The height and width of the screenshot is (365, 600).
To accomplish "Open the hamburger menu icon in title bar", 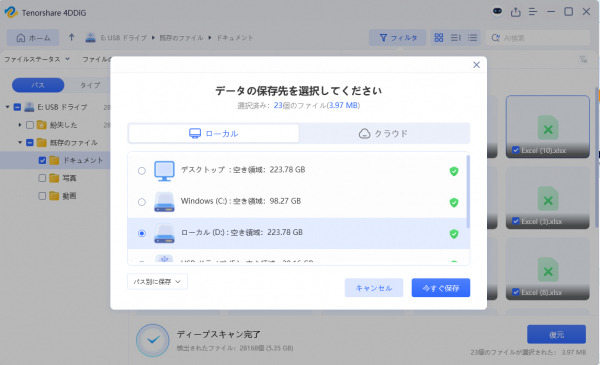I will pyautogui.click(x=533, y=12).
